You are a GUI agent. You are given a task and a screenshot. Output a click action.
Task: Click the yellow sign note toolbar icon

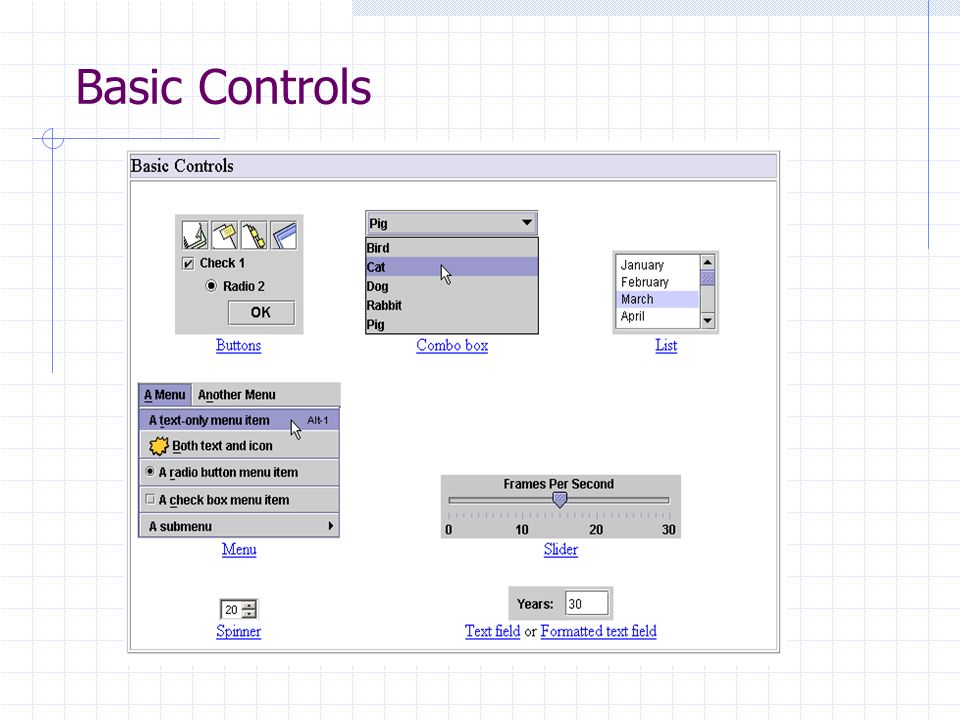[225, 235]
